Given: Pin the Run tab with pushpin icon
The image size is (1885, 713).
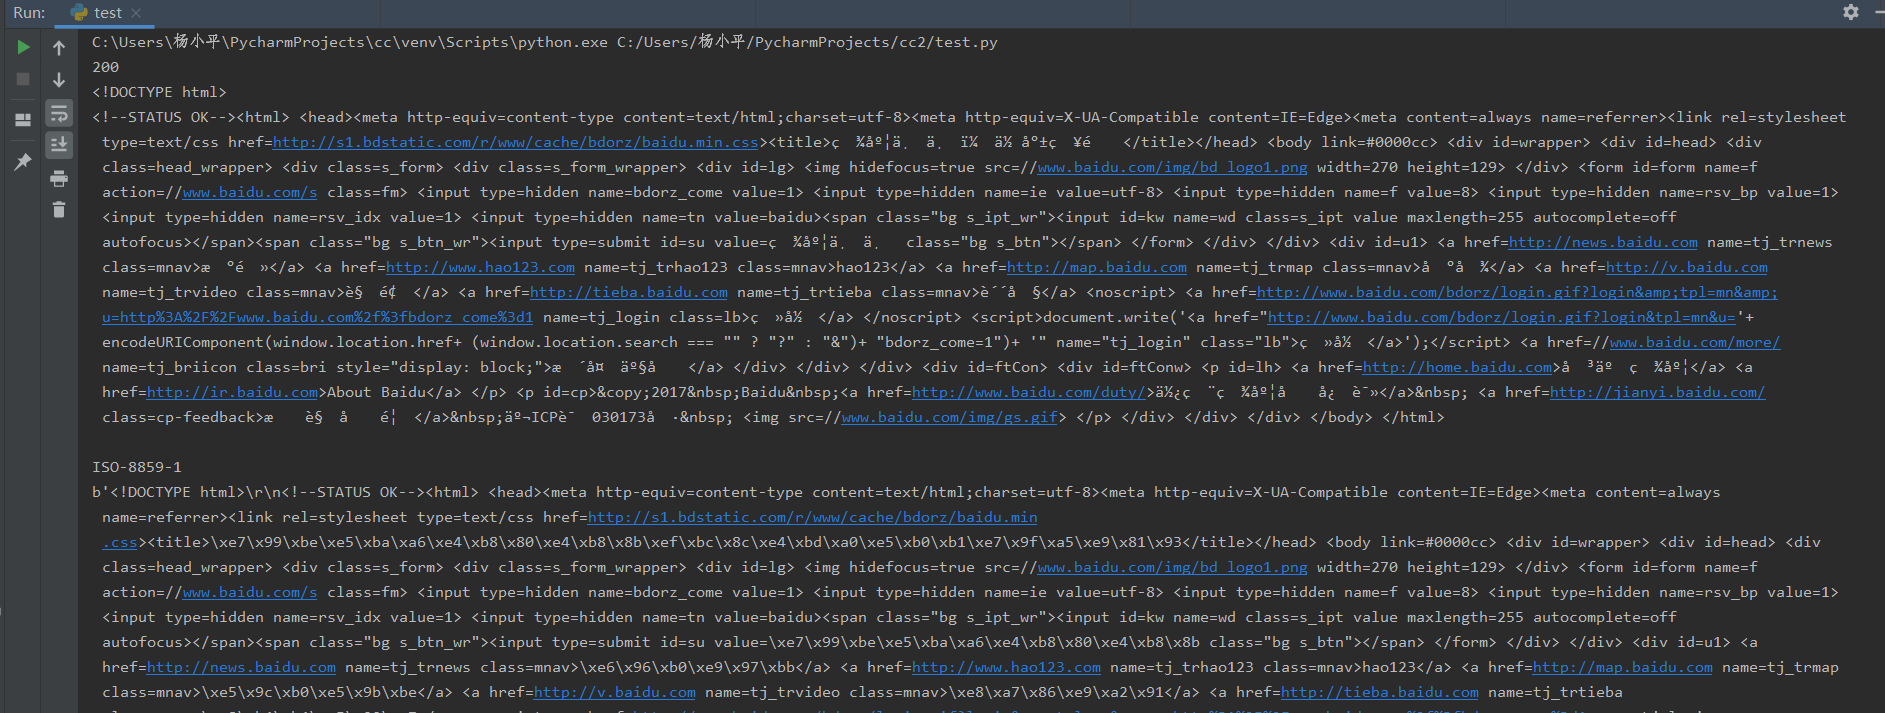Looking at the screenshot, I should tap(23, 161).
